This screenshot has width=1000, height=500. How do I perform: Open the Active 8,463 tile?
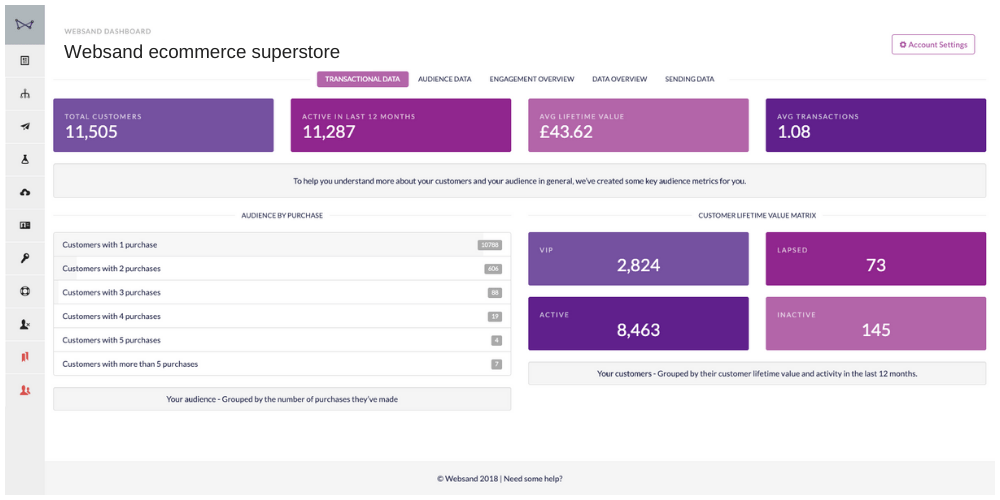pos(638,323)
